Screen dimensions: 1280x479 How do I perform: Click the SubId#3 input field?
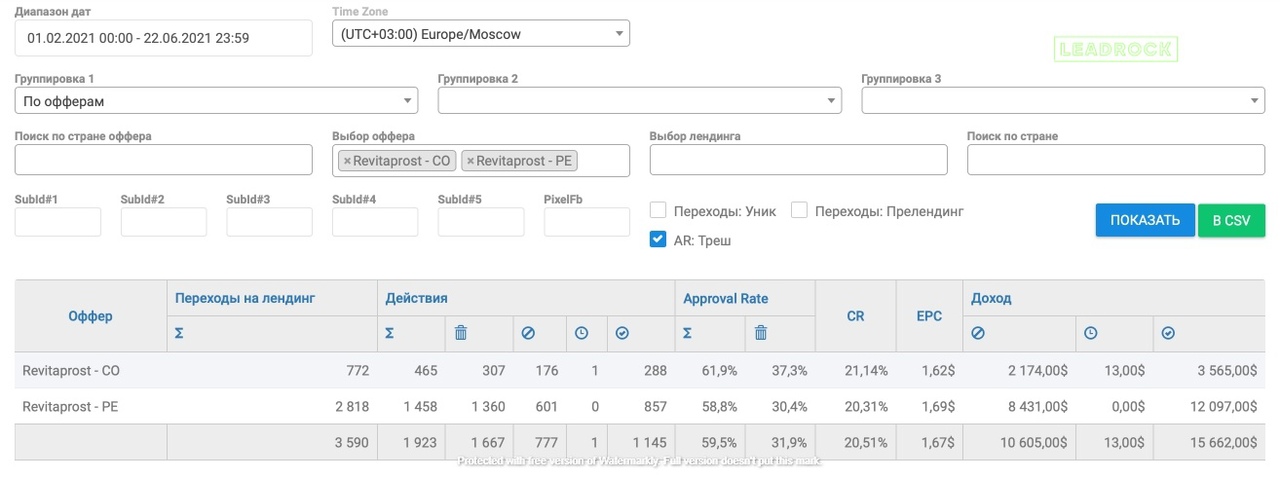(270, 222)
